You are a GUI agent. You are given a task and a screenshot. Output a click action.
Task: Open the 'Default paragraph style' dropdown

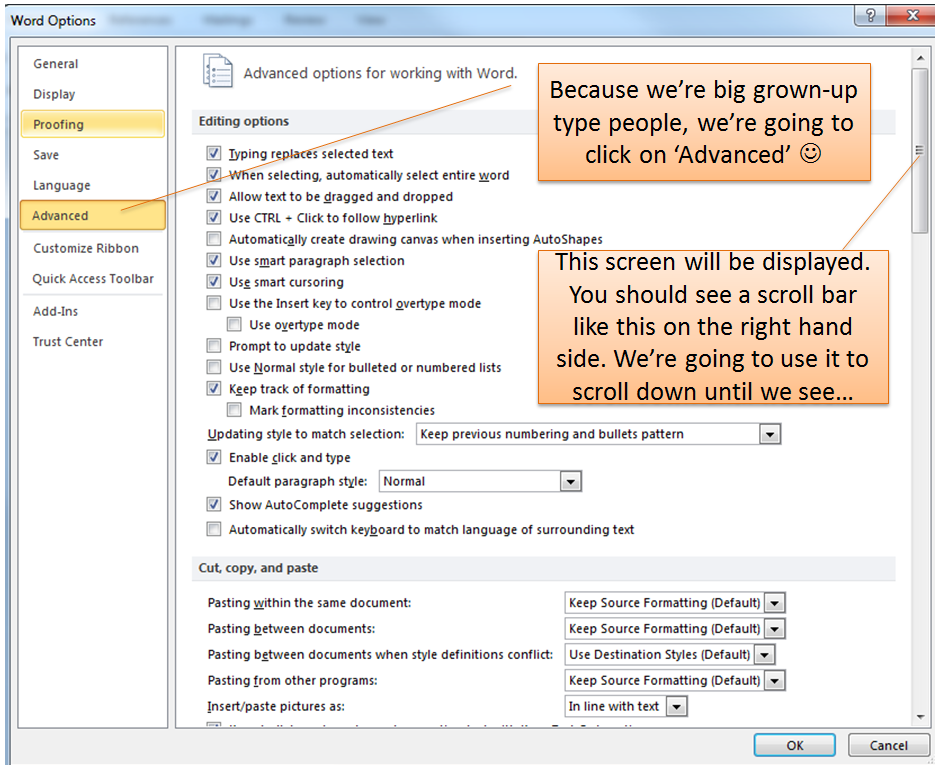[x=570, y=481]
